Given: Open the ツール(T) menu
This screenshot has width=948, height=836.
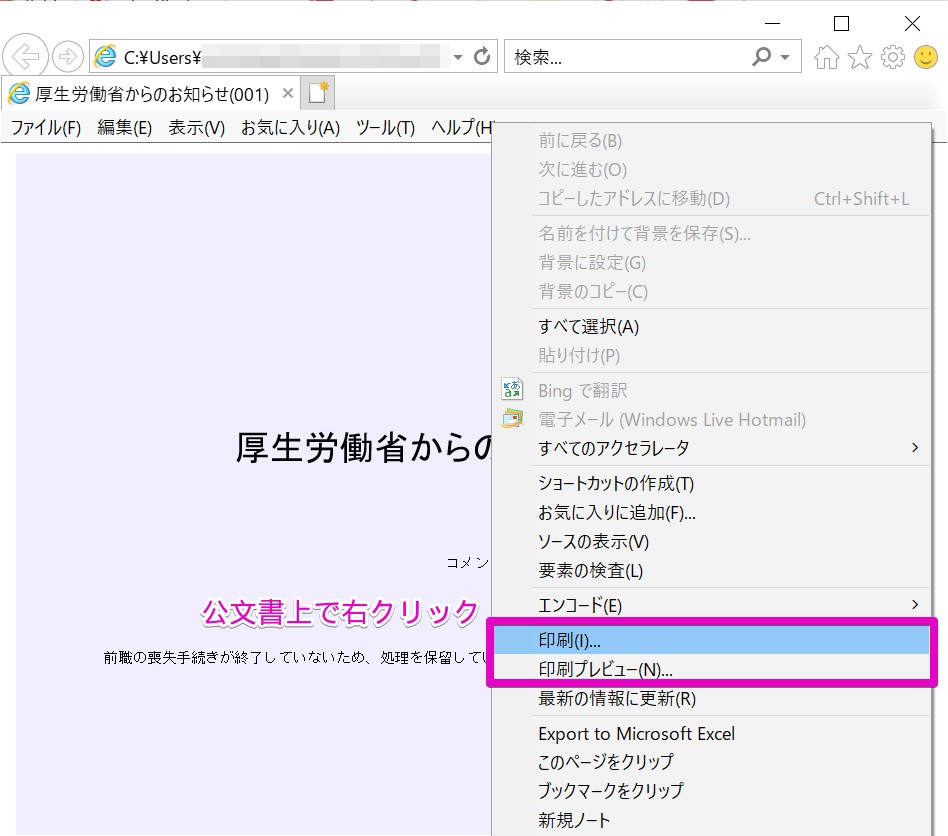Looking at the screenshot, I should pyautogui.click(x=385, y=128).
